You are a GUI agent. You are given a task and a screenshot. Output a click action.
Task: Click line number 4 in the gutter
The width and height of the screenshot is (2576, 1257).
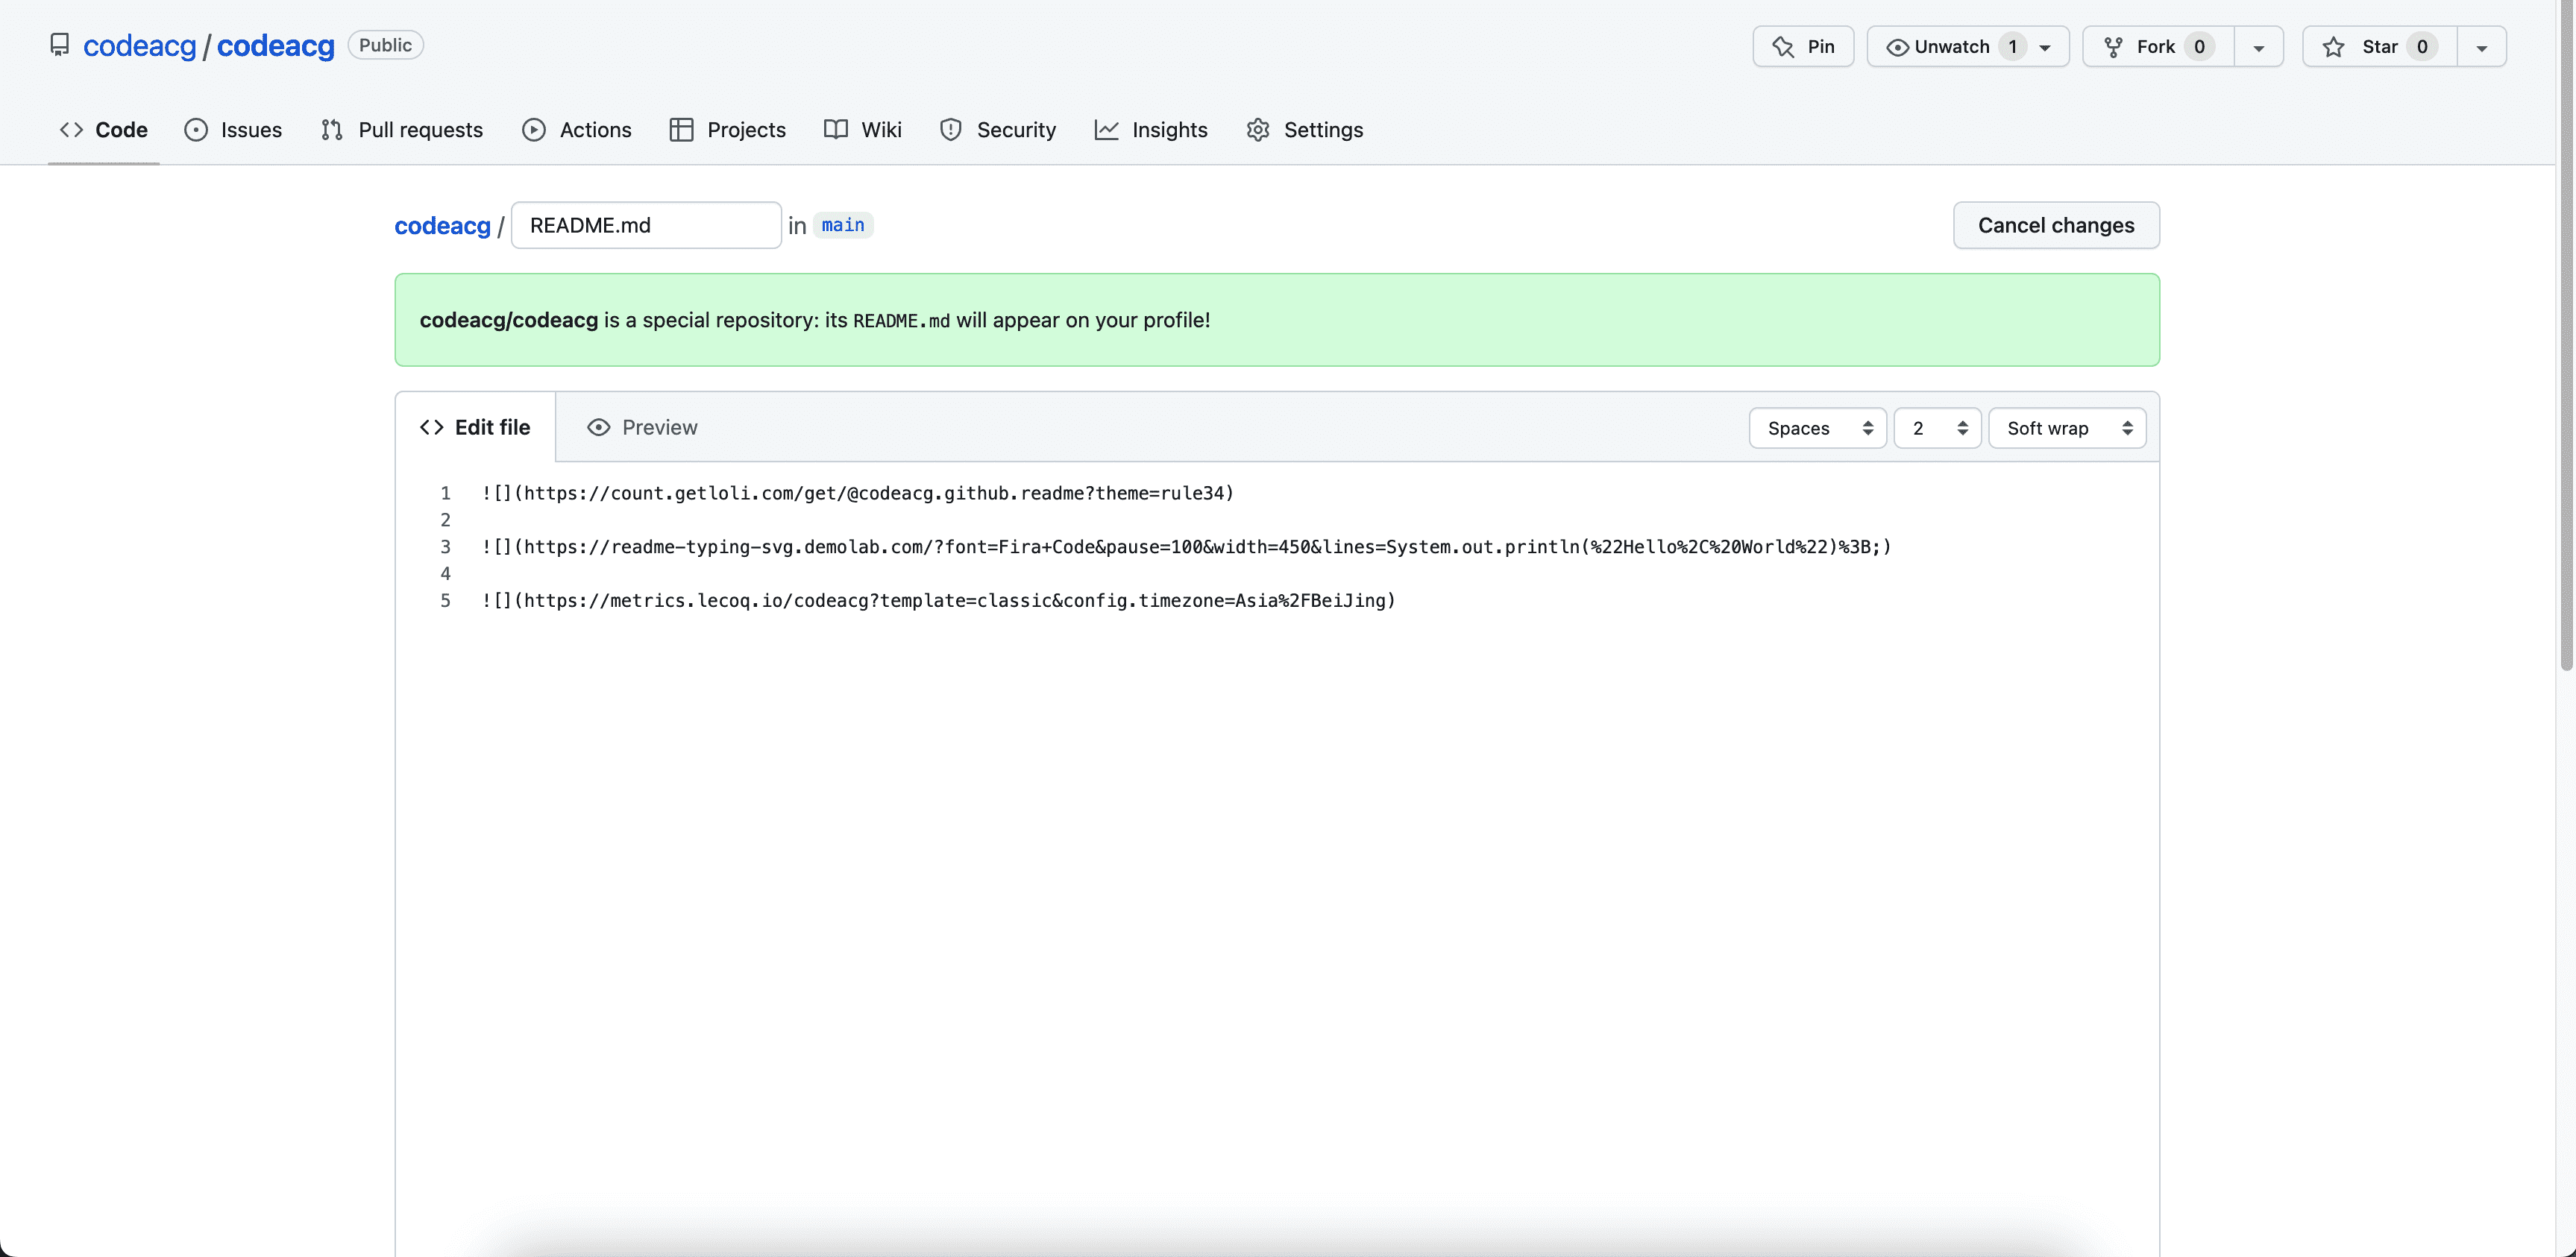pyautogui.click(x=446, y=574)
